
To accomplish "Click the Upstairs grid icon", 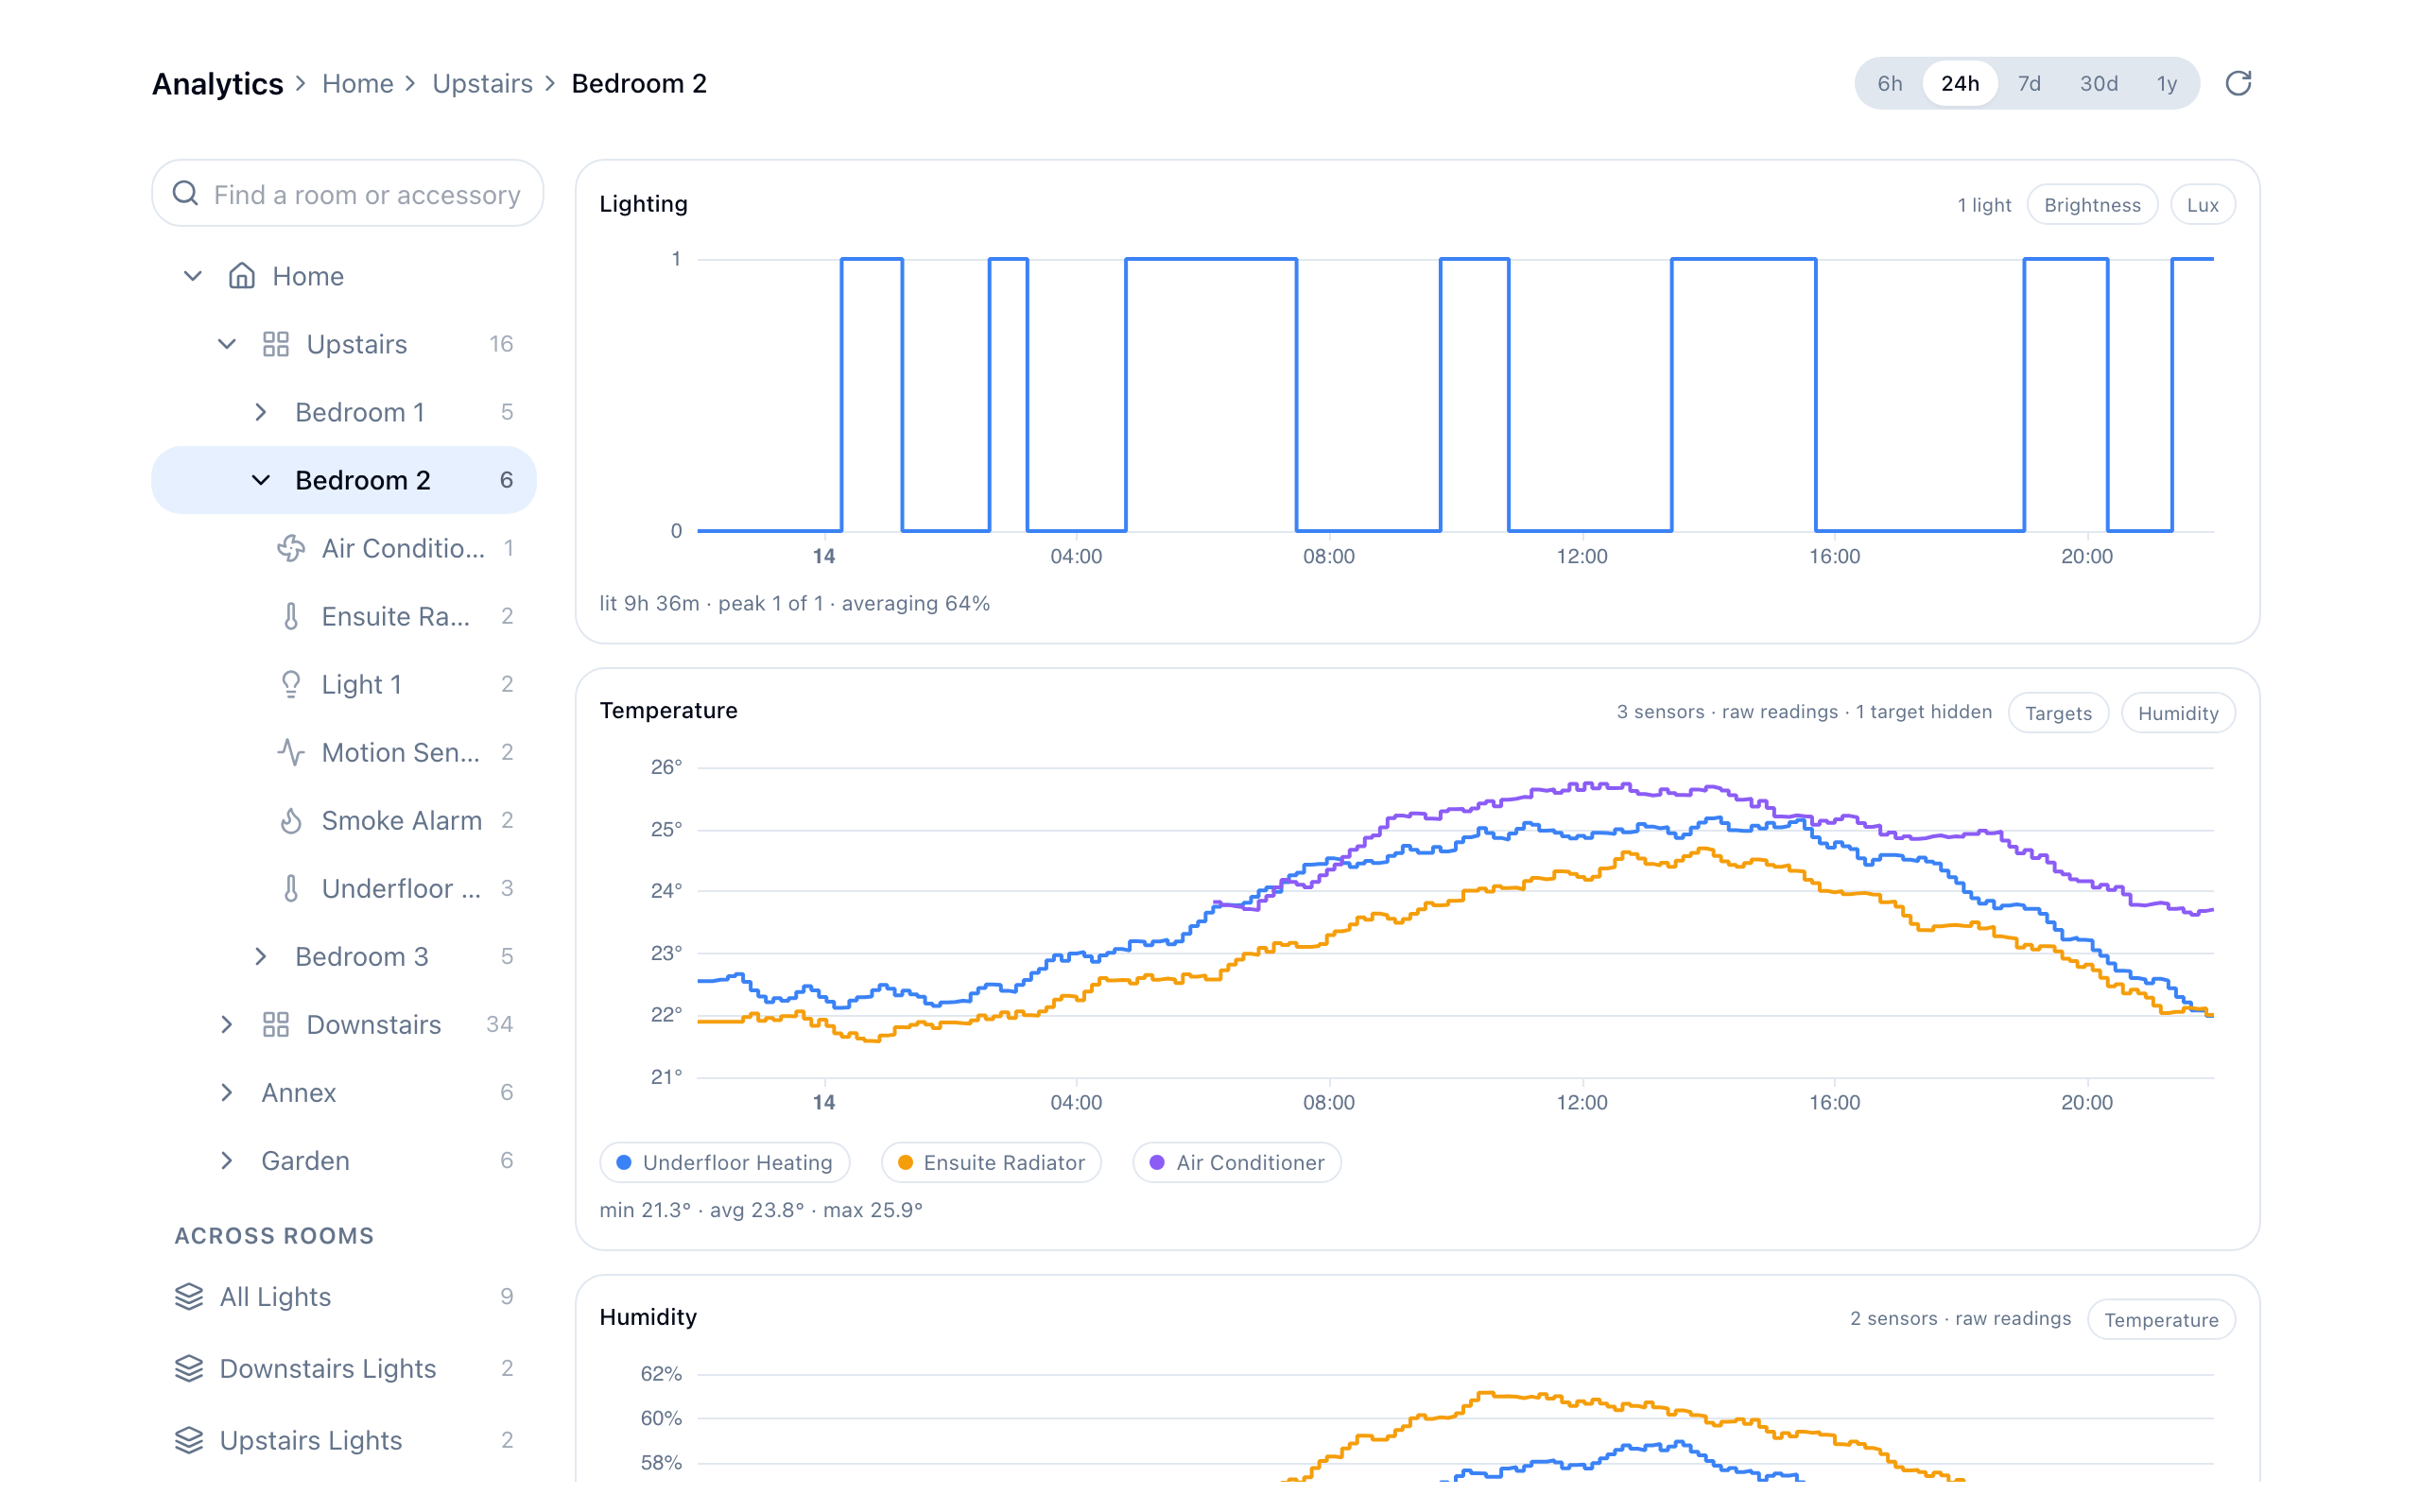I will (x=276, y=344).
